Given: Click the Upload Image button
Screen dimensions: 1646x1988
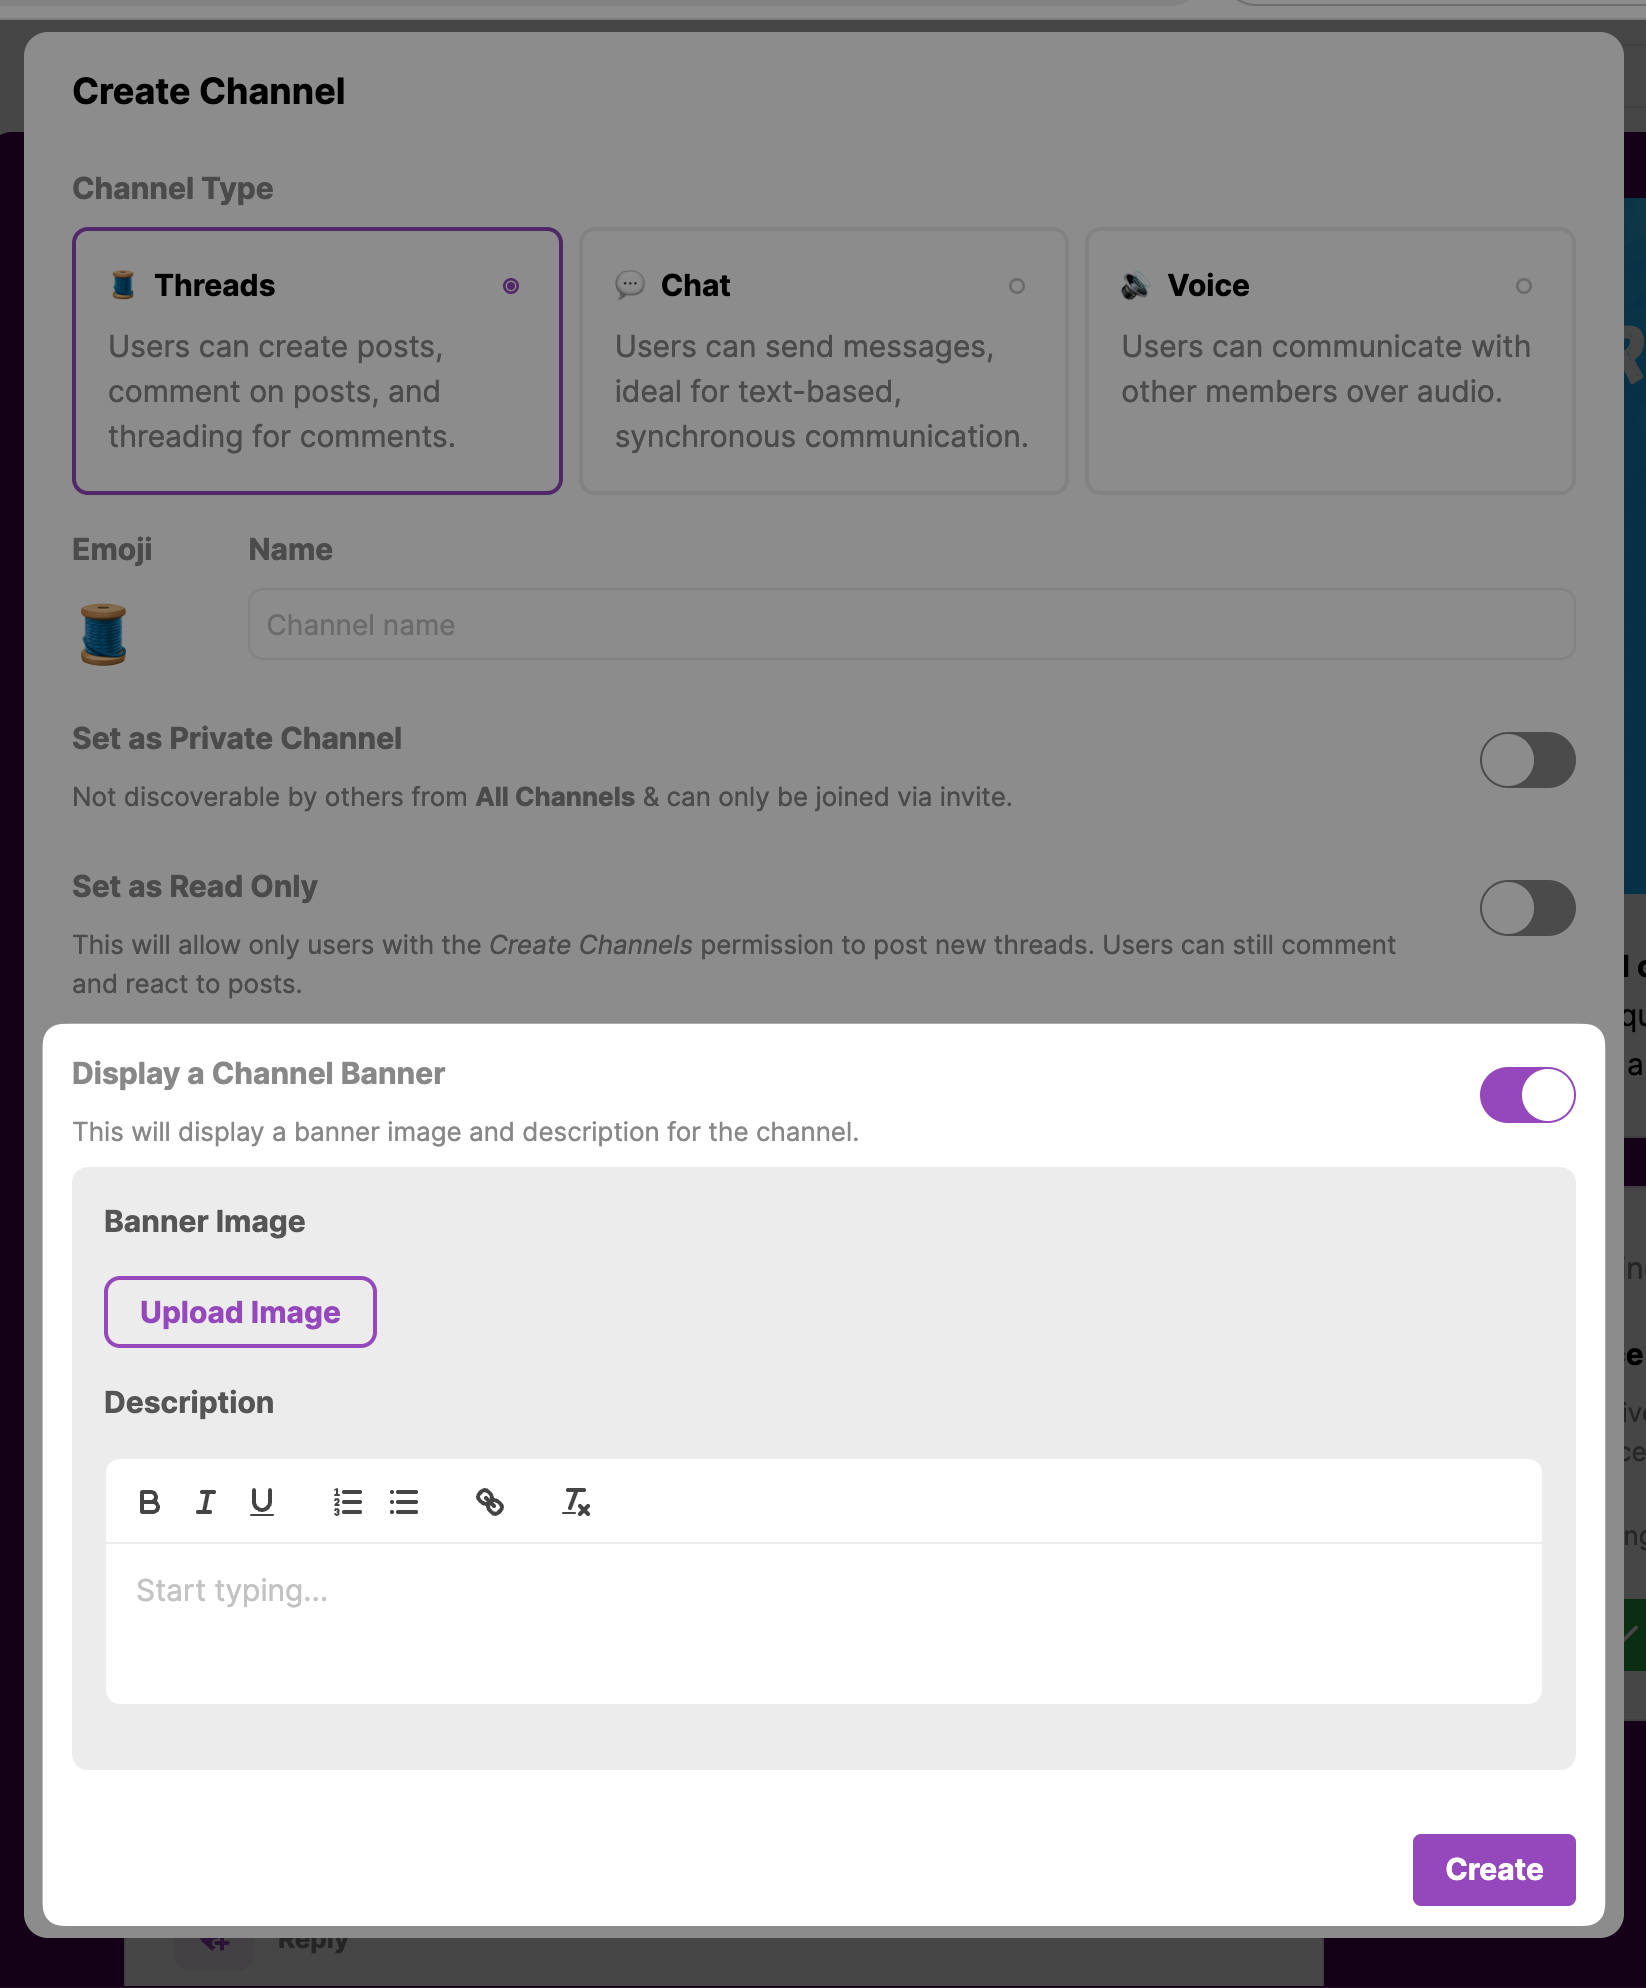Looking at the screenshot, I should coord(240,1312).
